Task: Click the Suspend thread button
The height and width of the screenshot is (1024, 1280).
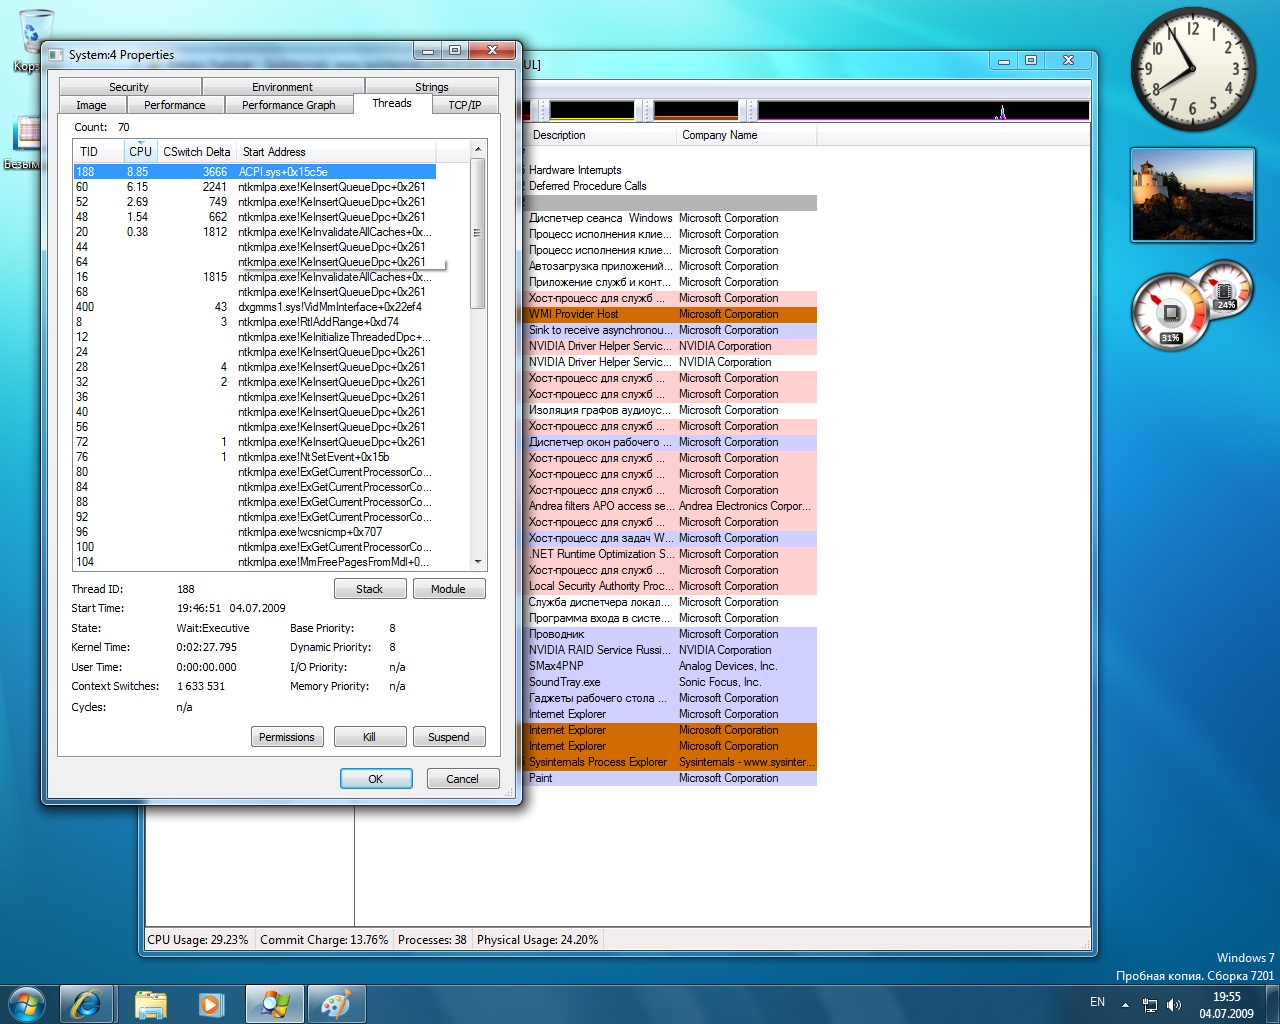Action: click(449, 737)
